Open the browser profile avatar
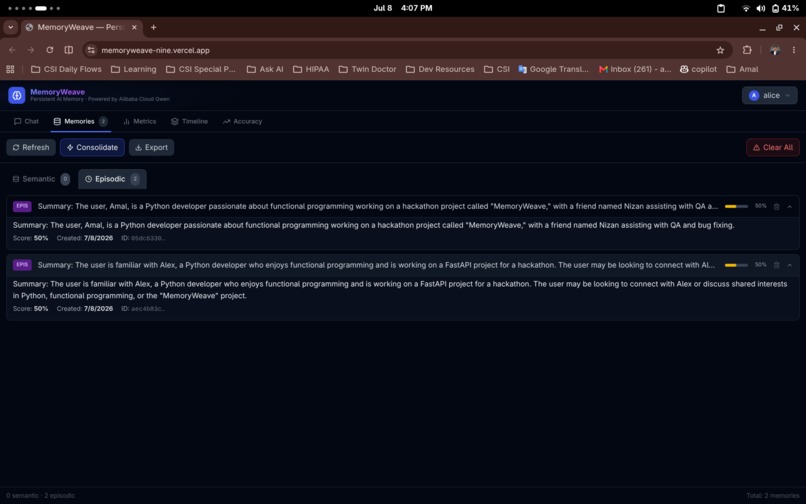The width and height of the screenshot is (806, 504). 775,50
